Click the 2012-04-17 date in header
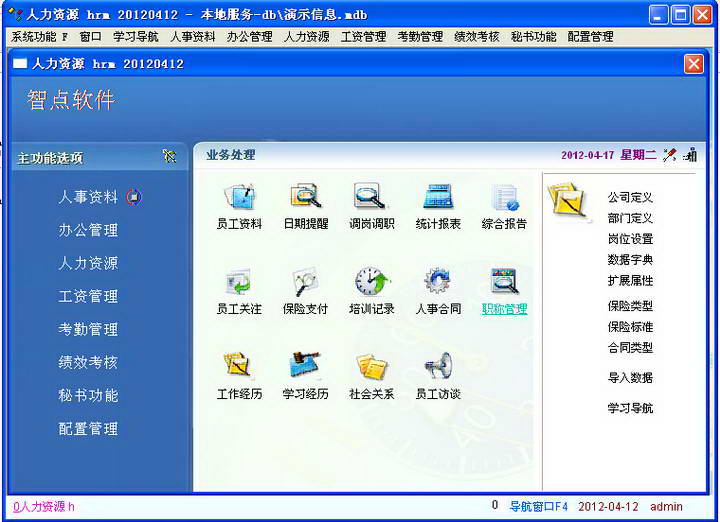 point(587,155)
